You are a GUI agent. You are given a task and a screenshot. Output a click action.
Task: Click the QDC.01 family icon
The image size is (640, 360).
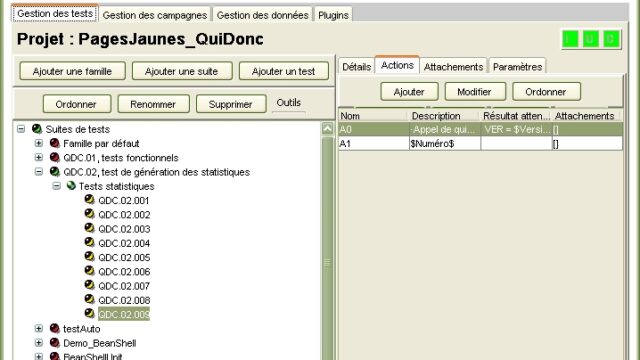pos(55,158)
